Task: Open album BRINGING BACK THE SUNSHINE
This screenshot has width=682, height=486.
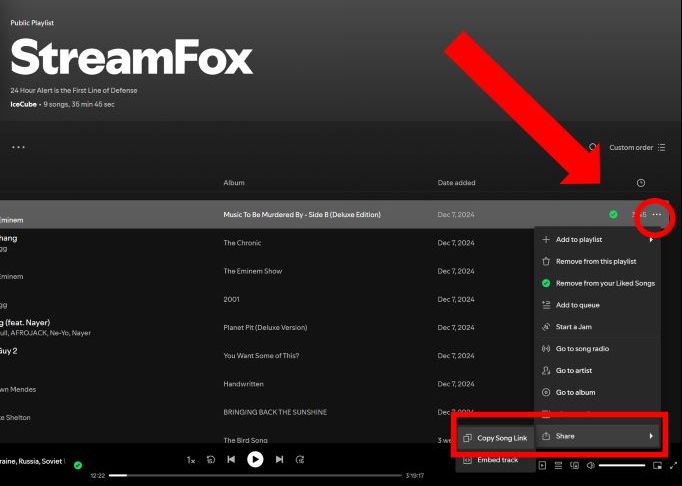Action: pyautogui.click(x=275, y=412)
